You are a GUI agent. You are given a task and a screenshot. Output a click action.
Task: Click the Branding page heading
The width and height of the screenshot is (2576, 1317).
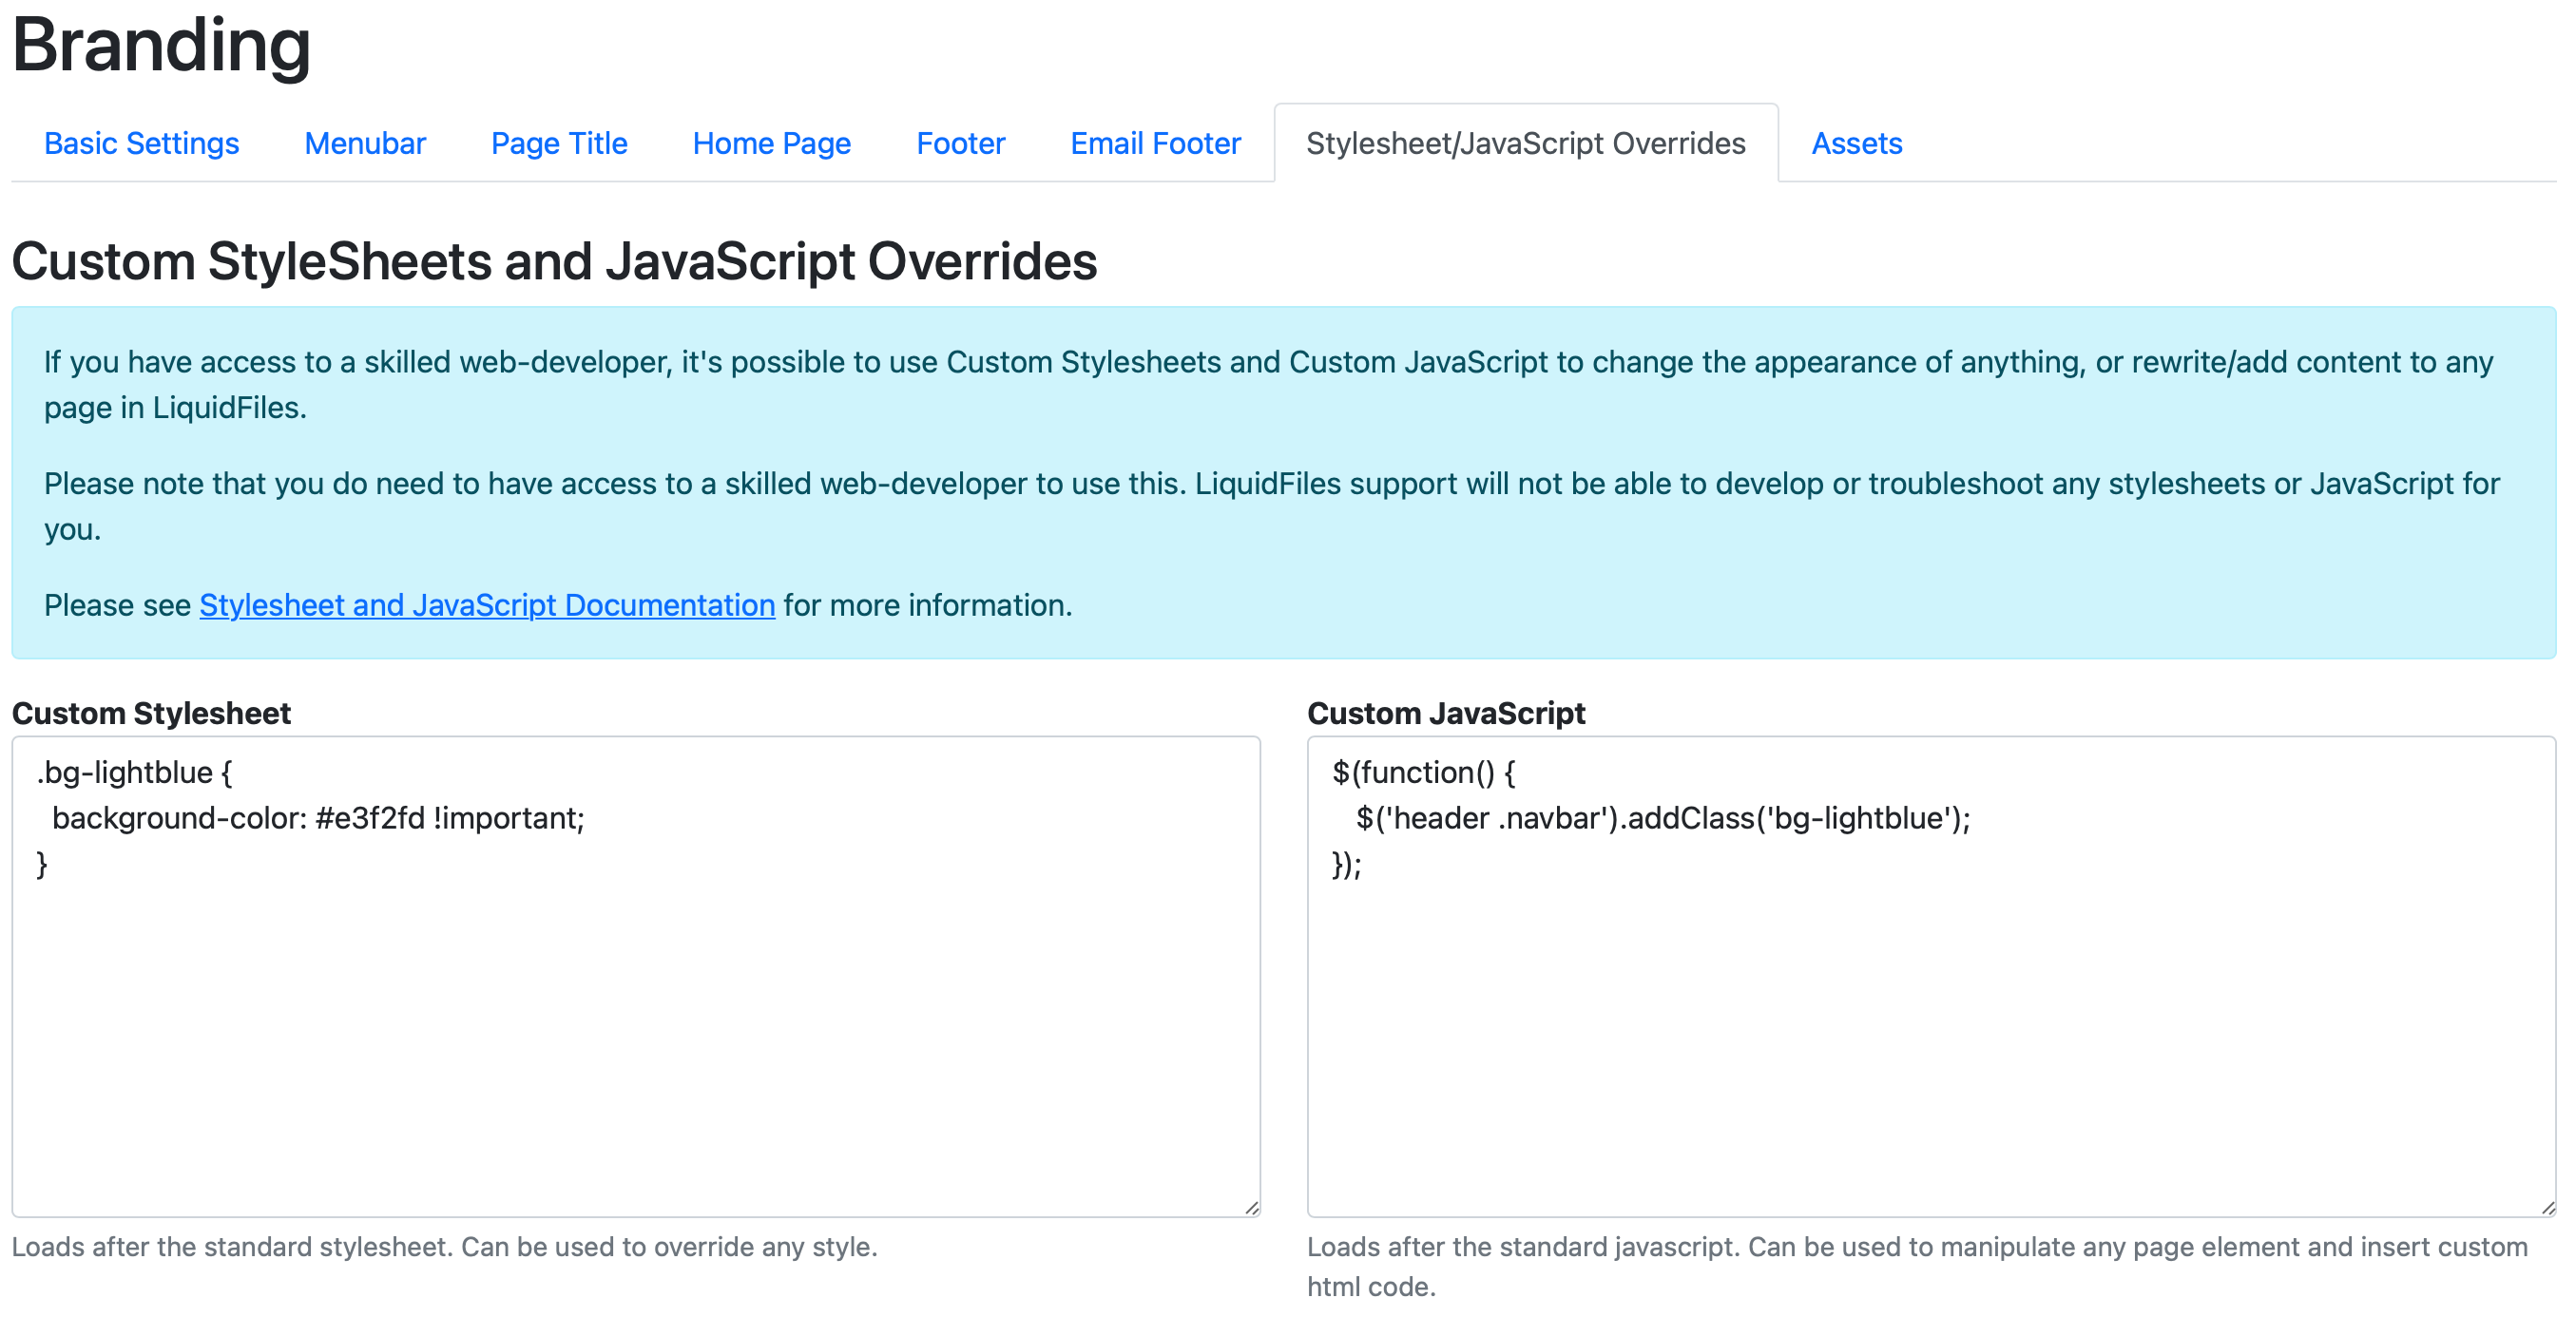point(161,46)
